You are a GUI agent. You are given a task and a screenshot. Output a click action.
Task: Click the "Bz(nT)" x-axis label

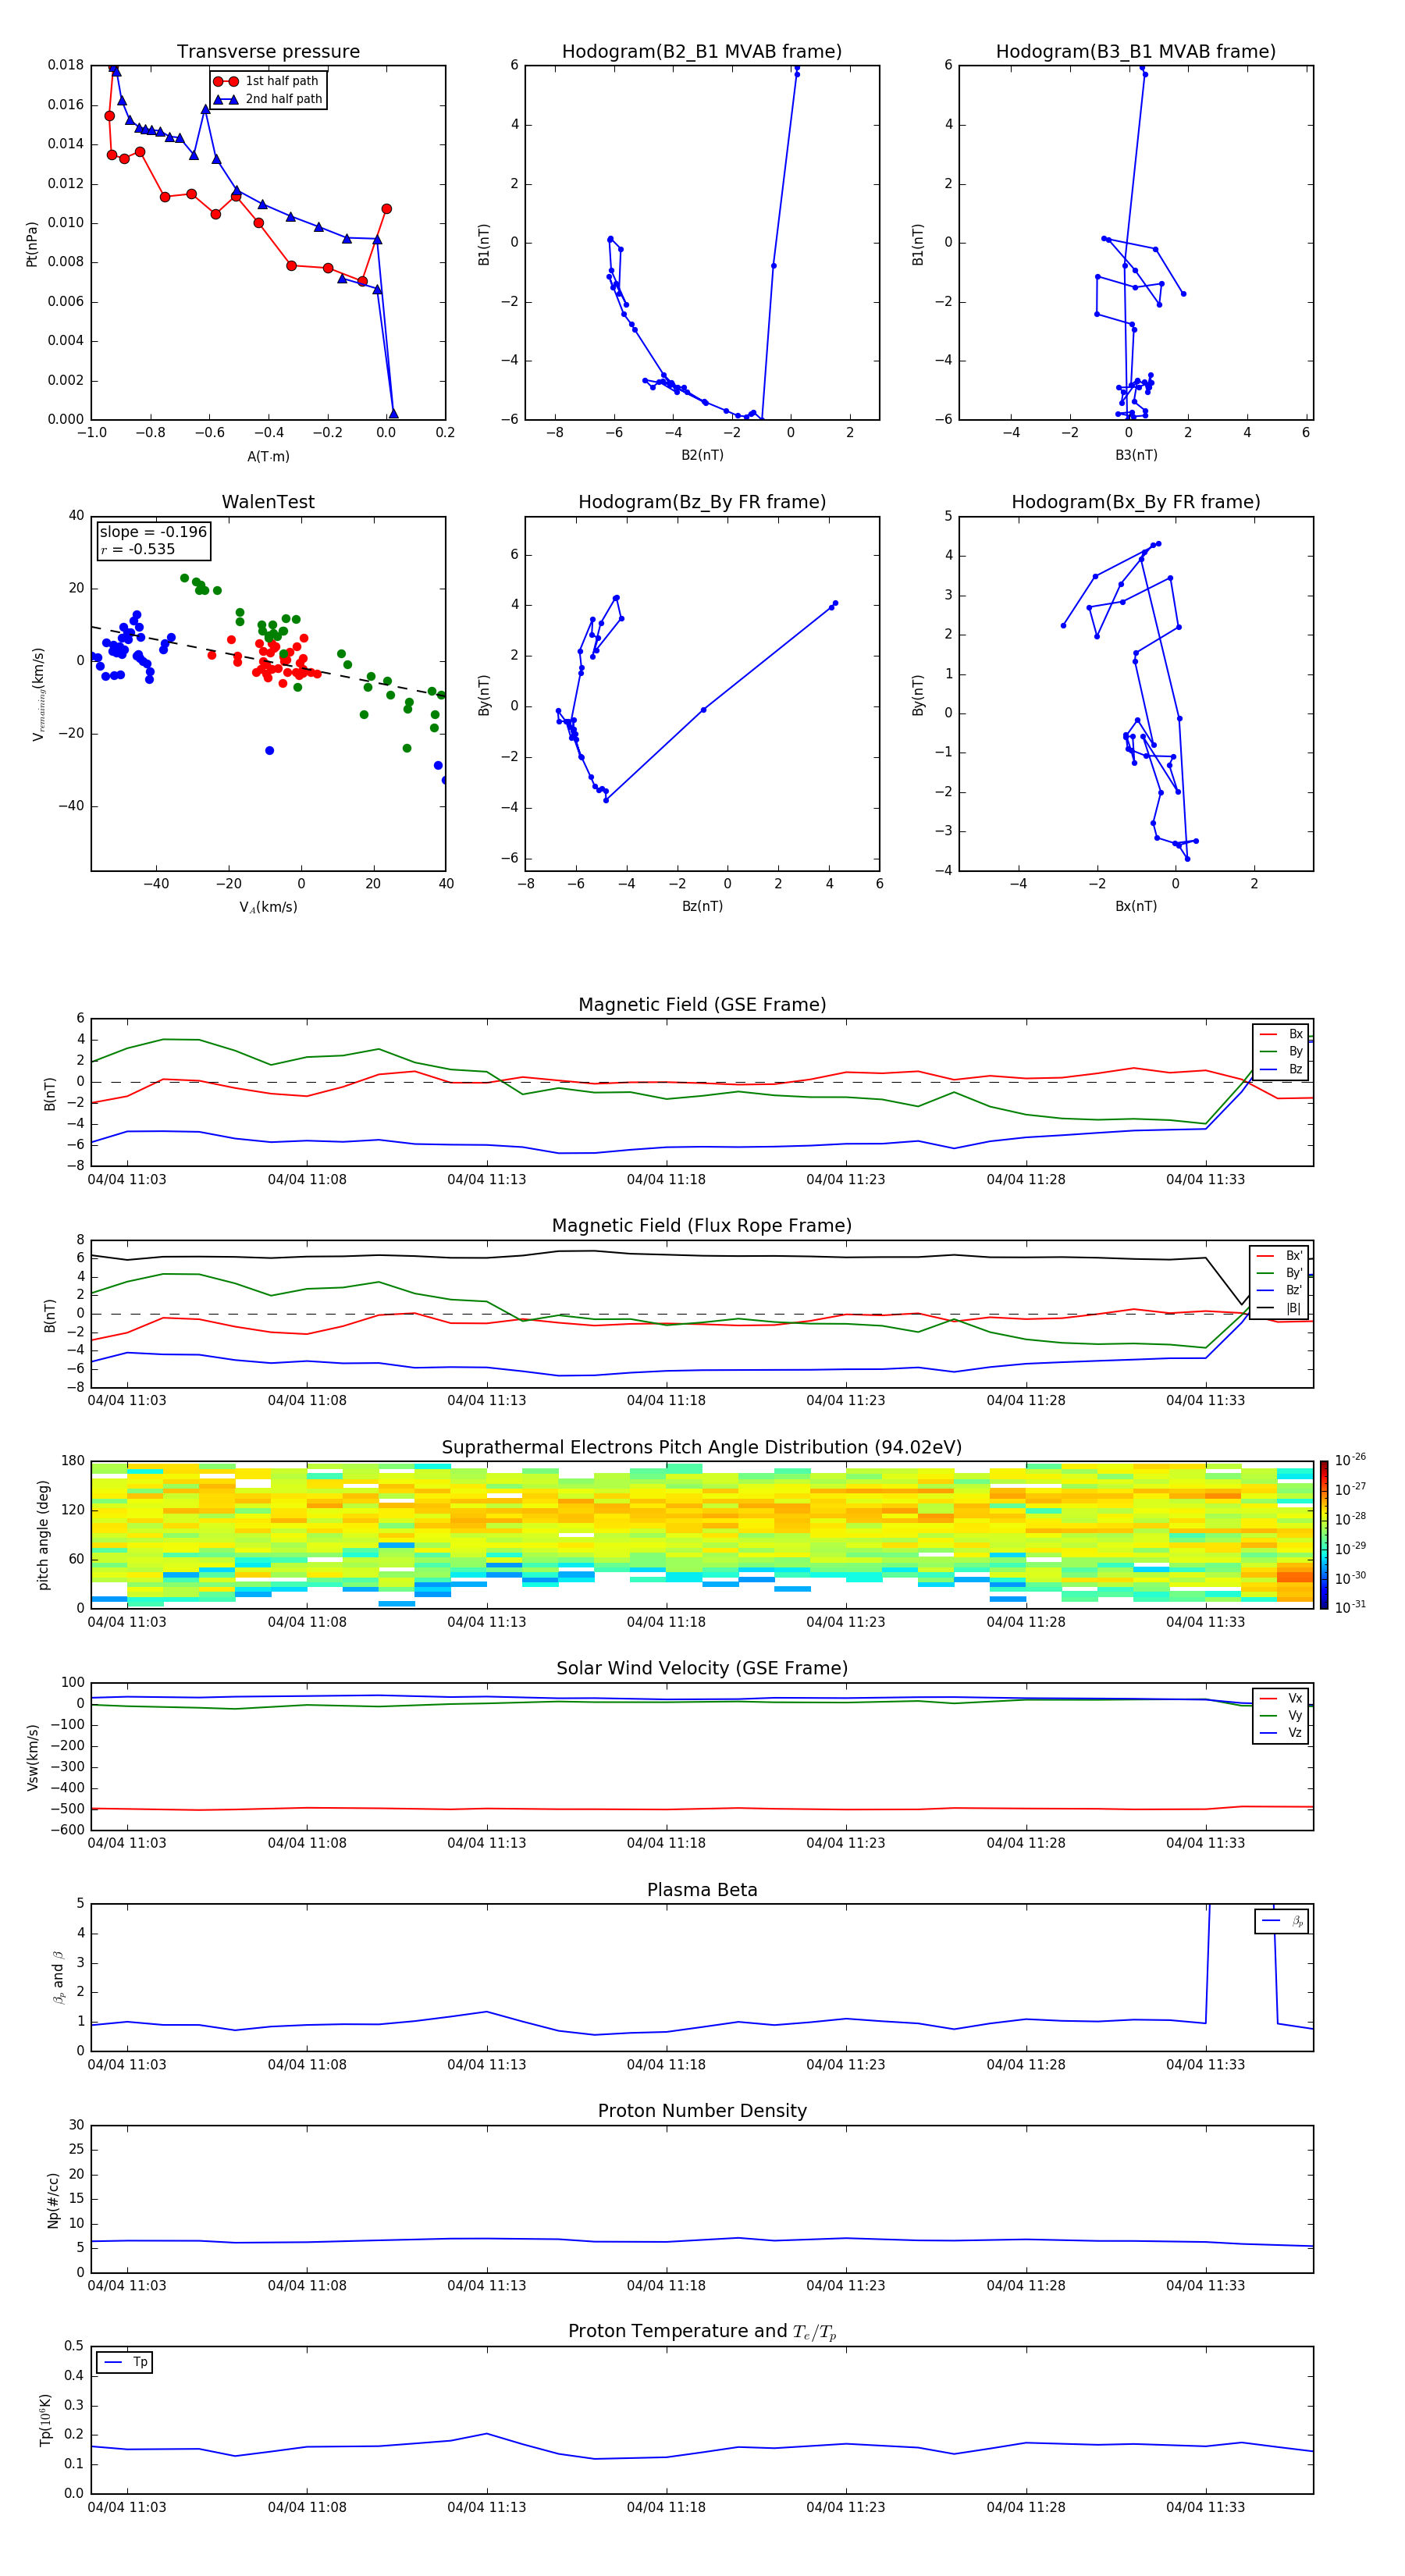pos(702,906)
